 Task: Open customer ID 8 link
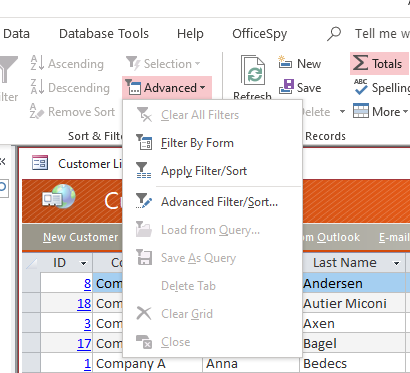[87, 283]
